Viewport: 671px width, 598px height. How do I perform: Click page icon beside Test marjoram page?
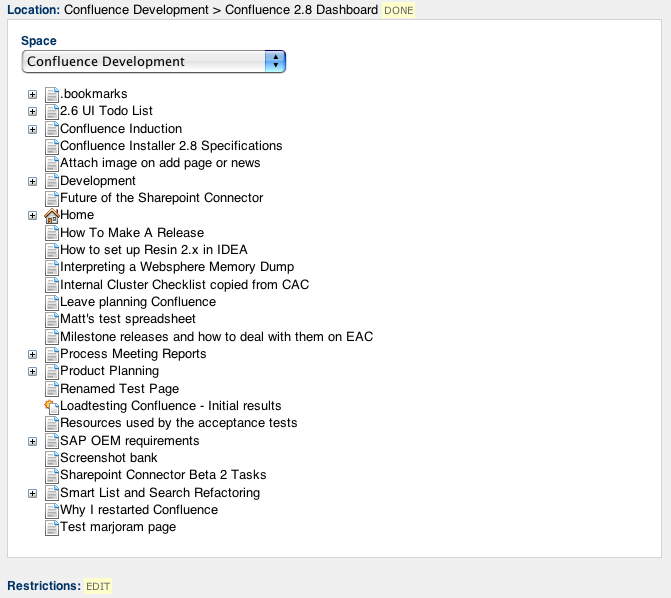click(52, 528)
